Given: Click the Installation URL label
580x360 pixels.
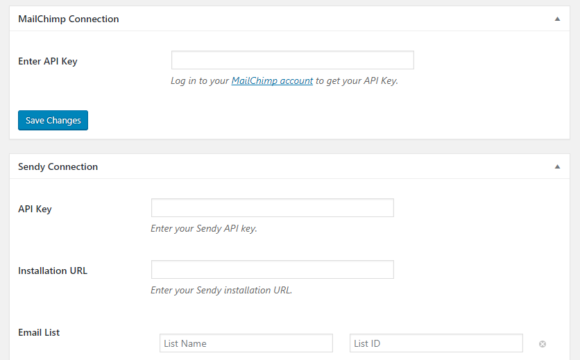Looking at the screenshot, I should click(53, 271).
